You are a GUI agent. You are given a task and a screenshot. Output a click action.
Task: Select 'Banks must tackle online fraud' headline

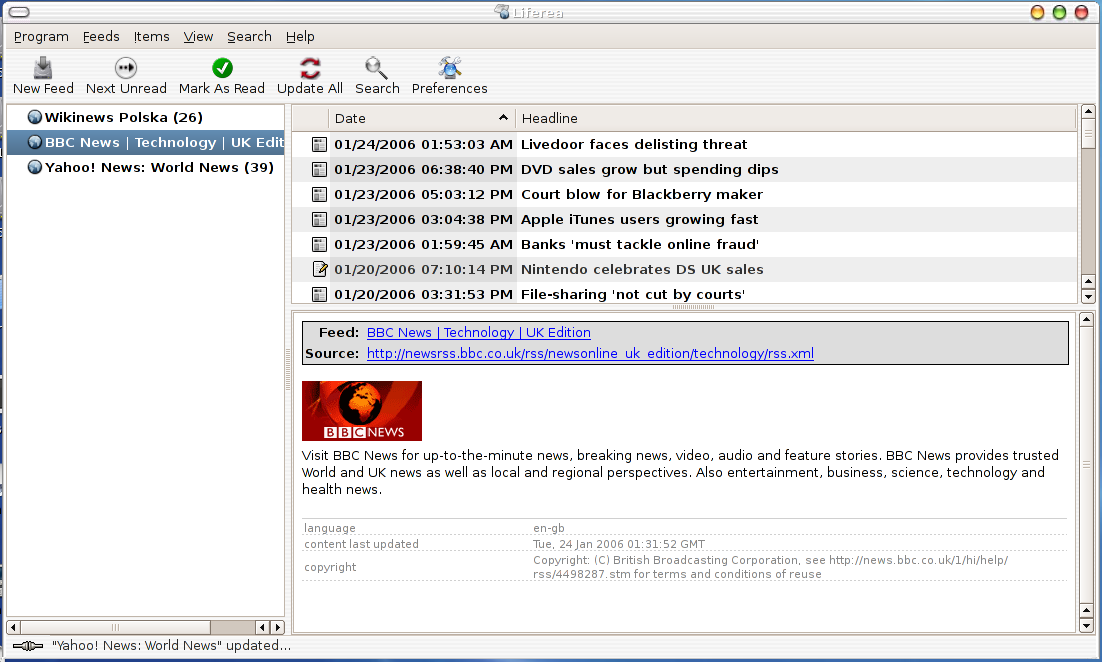click(x=640, y=245)
